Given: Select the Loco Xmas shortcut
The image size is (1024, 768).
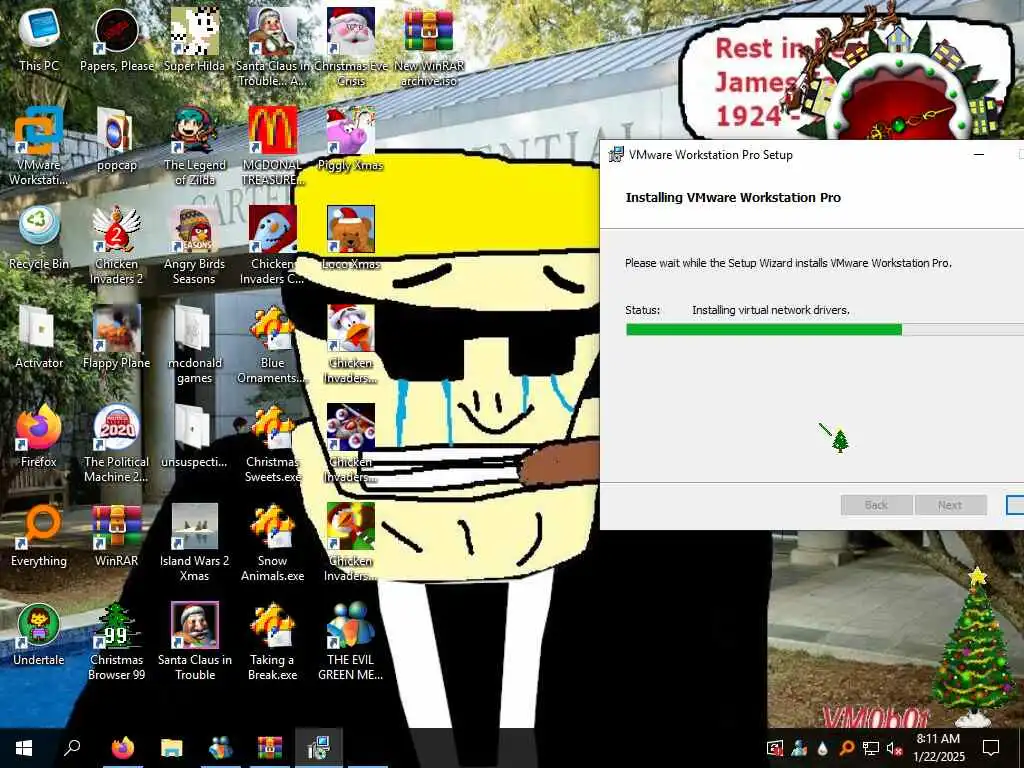Looking at the screenshot, I should pos(351,238).
